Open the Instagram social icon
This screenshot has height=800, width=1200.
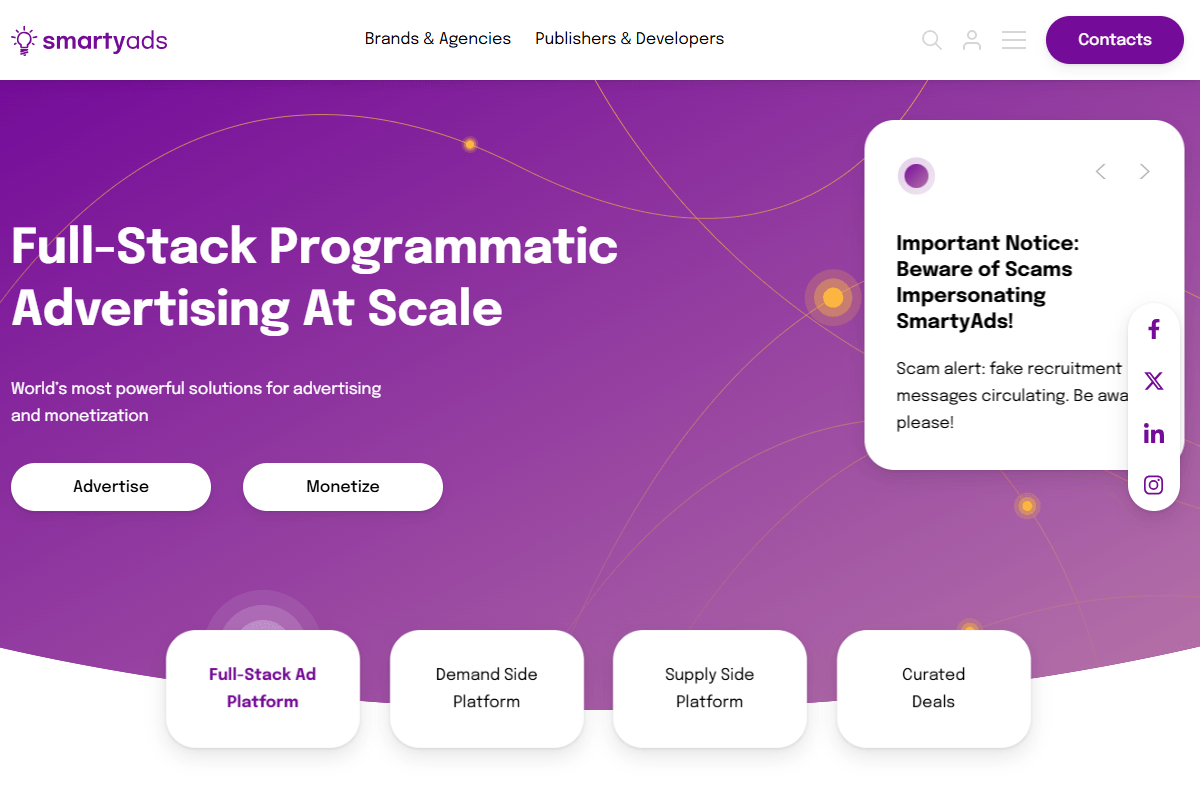click(x=1154, y=485)
